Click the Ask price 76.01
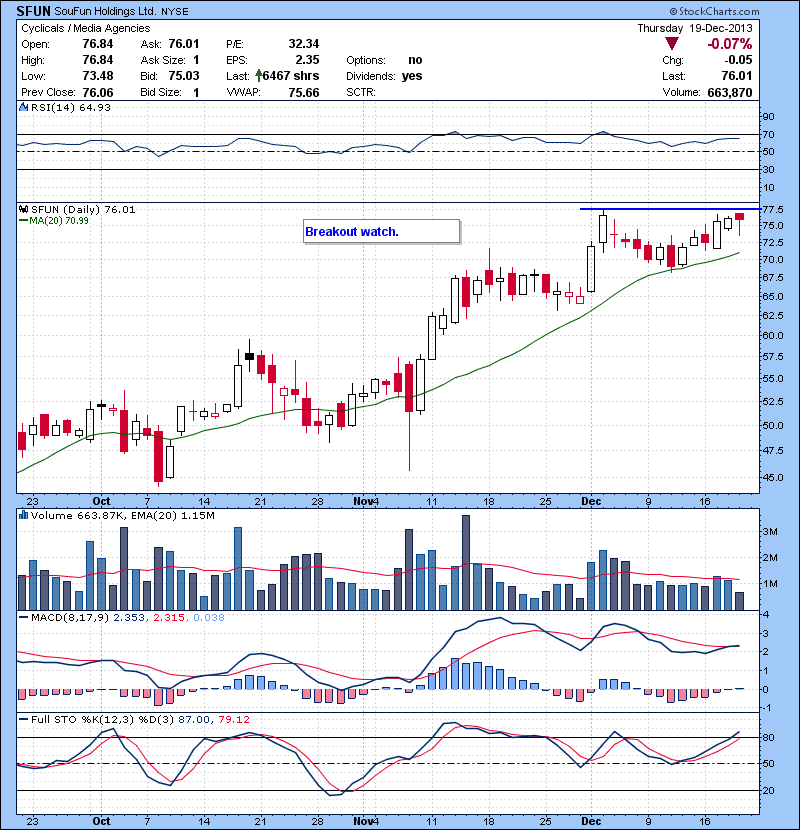800x830 pixels. coord(184,44)
